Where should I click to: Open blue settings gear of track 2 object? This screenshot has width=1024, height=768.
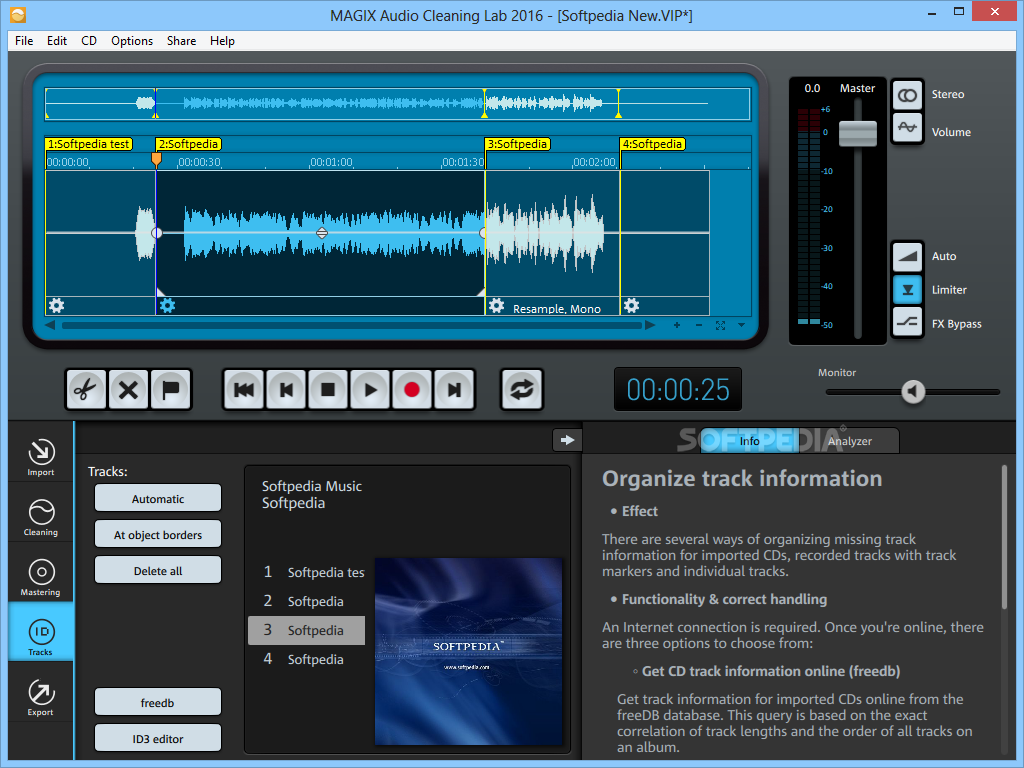click(x=168, y=306)
